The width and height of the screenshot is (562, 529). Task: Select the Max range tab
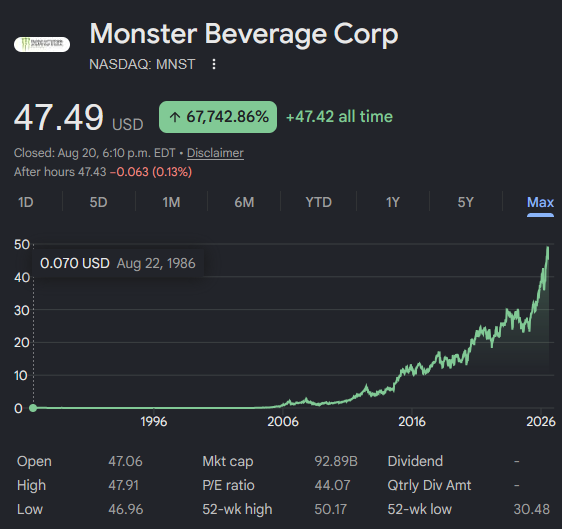[x=540, y=203]
